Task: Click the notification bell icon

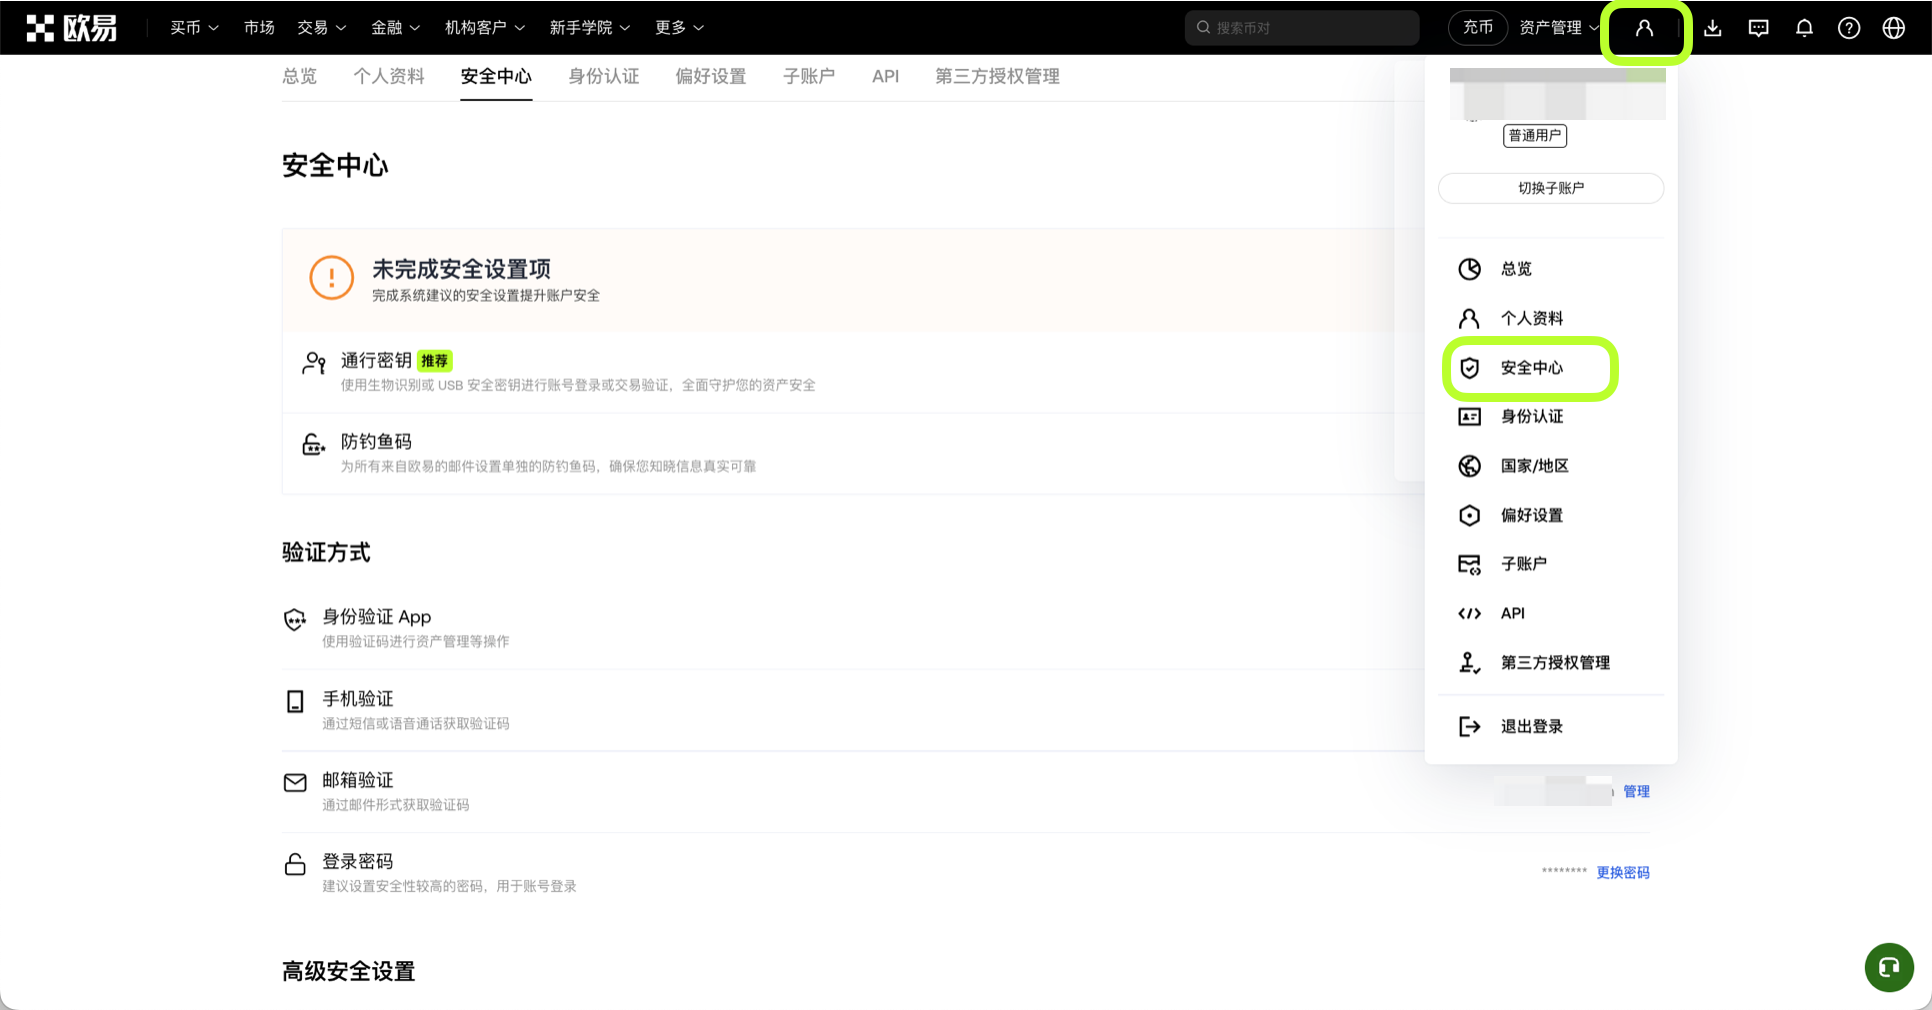Action: (x=1804, y=28)
